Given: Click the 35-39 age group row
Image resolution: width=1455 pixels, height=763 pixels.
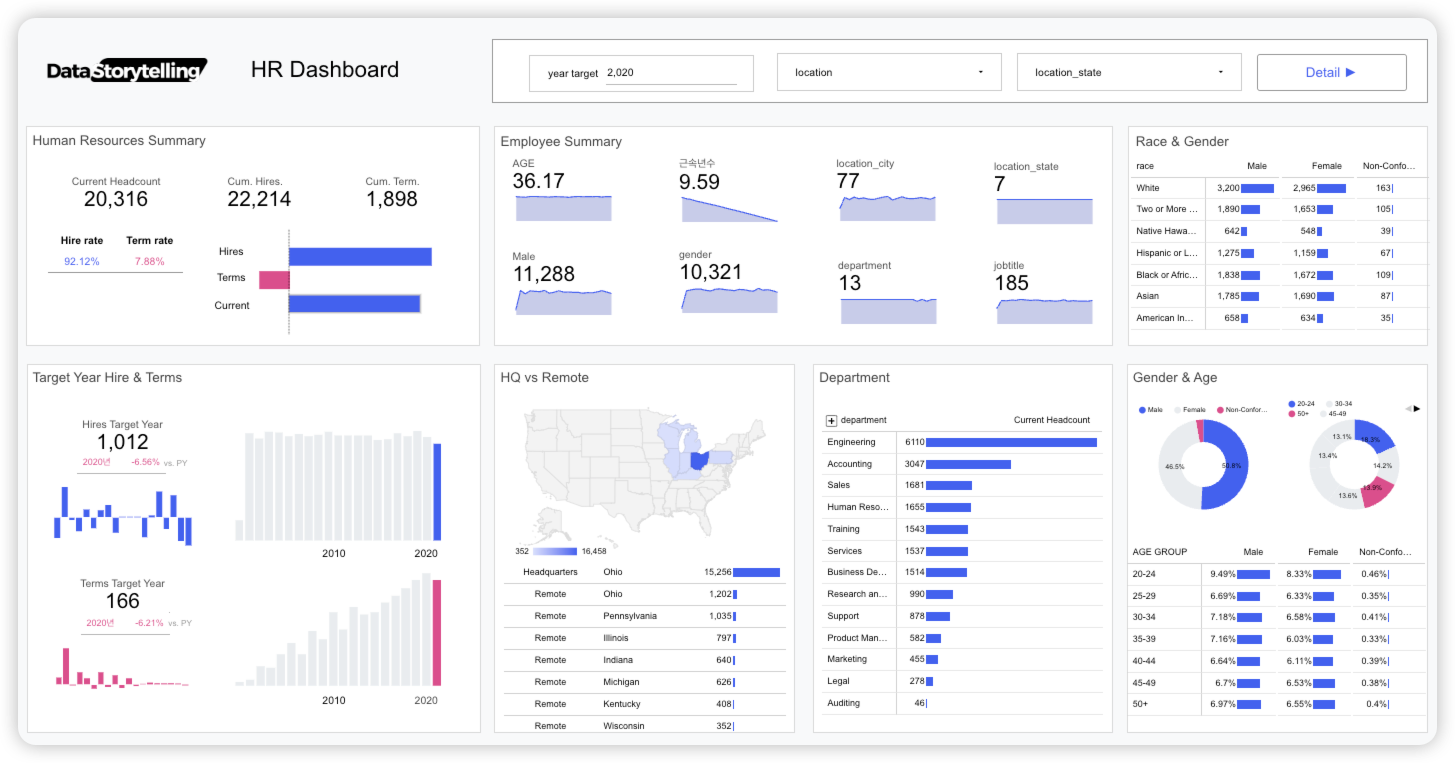Looking at the screenshot, I should point(1279,639).
